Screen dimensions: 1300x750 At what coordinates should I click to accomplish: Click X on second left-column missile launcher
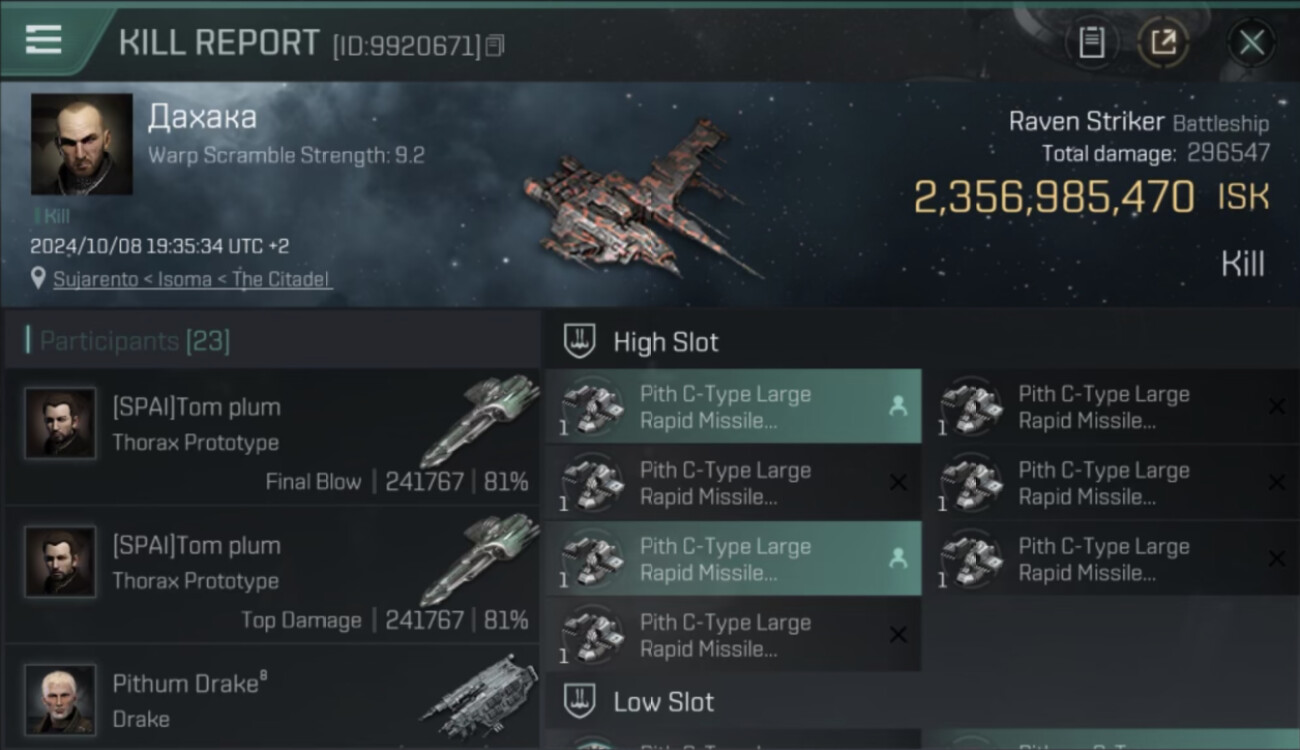(x=897, y=483)
